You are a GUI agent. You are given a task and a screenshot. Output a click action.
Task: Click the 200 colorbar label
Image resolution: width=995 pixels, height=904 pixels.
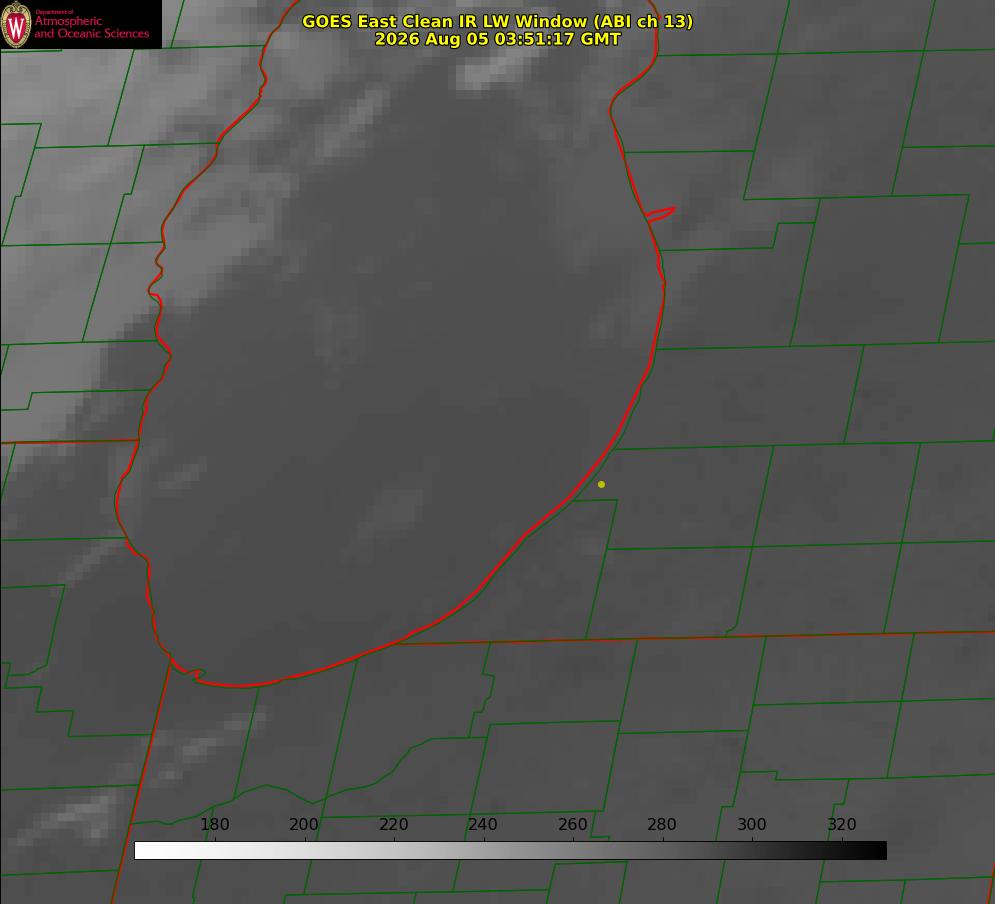tap(304, 824)
